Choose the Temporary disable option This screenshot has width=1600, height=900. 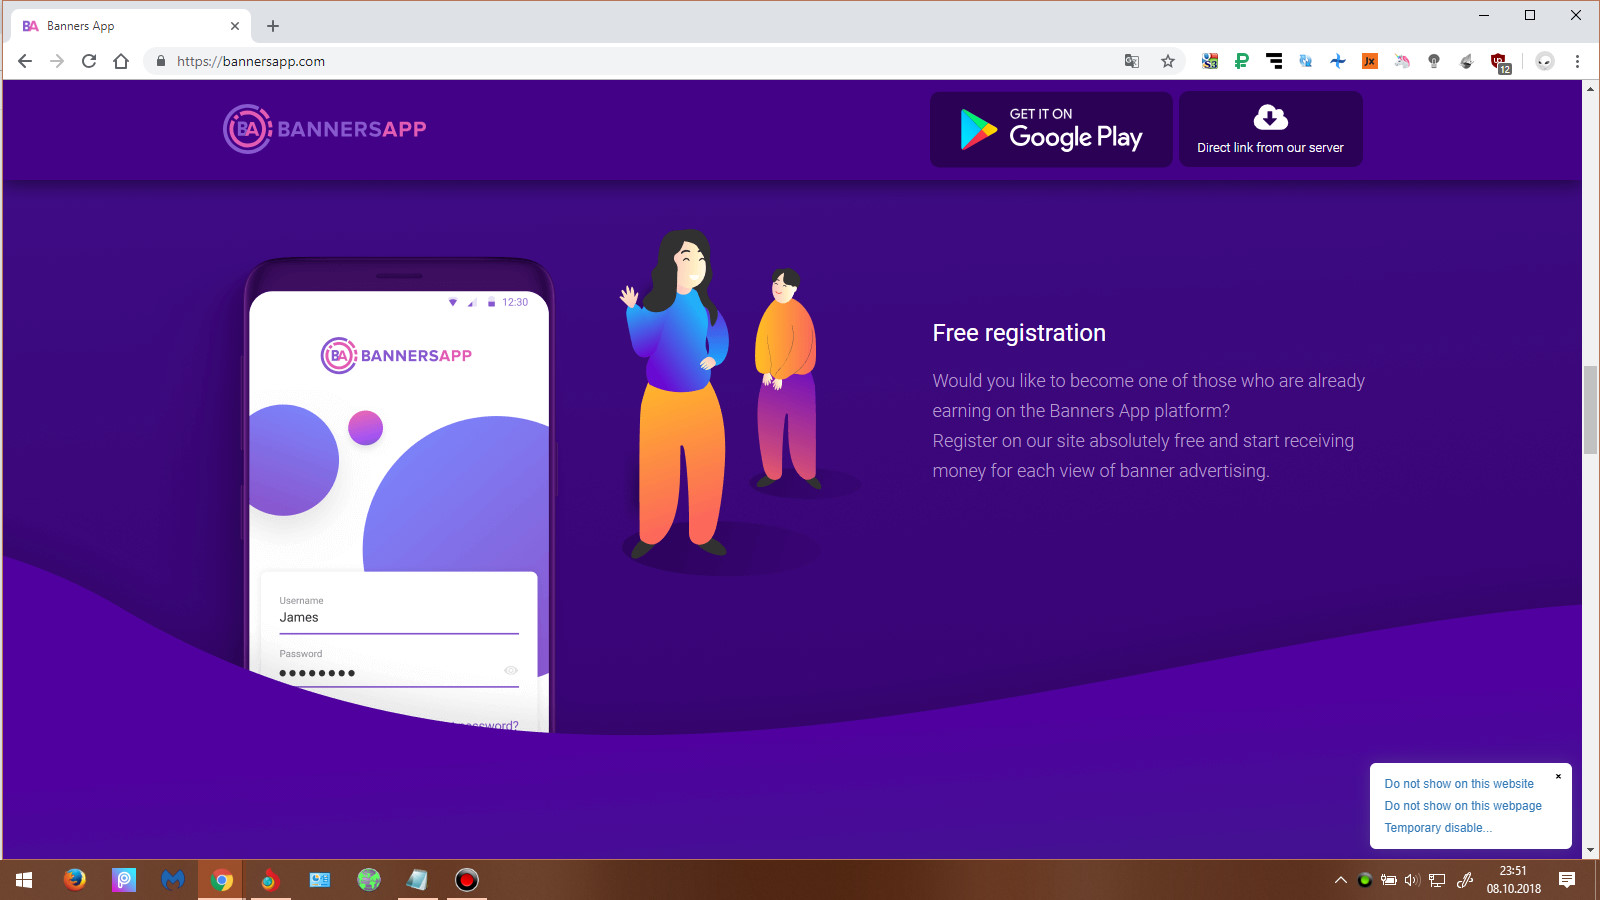tap(1438, 828)
